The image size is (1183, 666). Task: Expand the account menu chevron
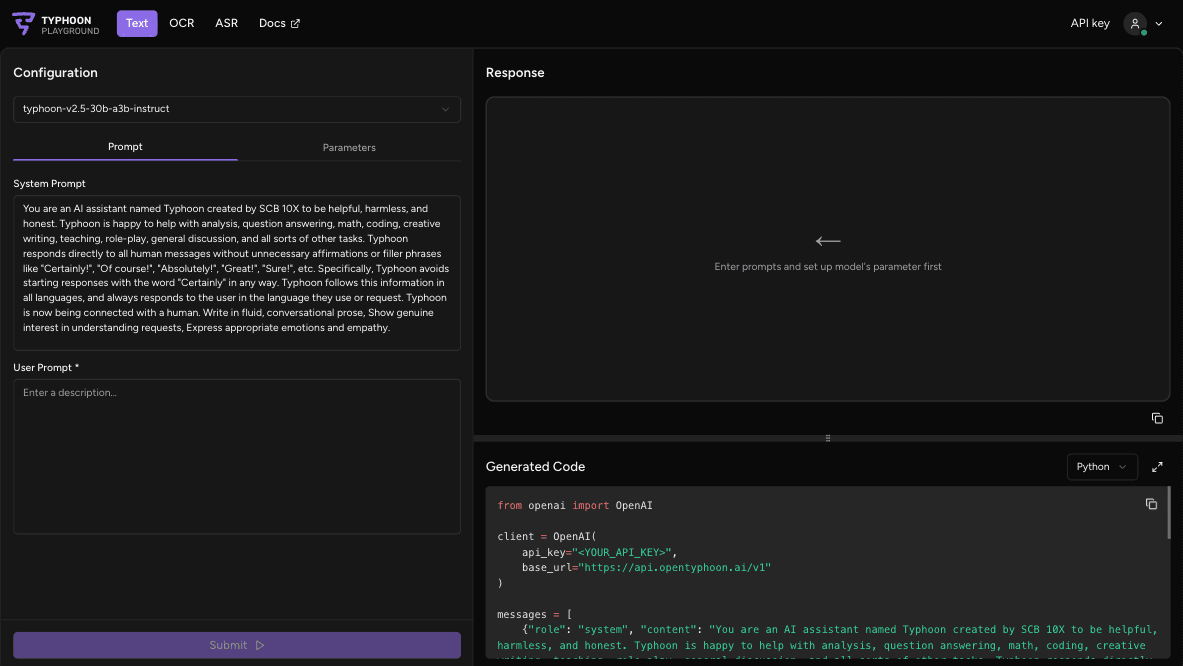1159,23
